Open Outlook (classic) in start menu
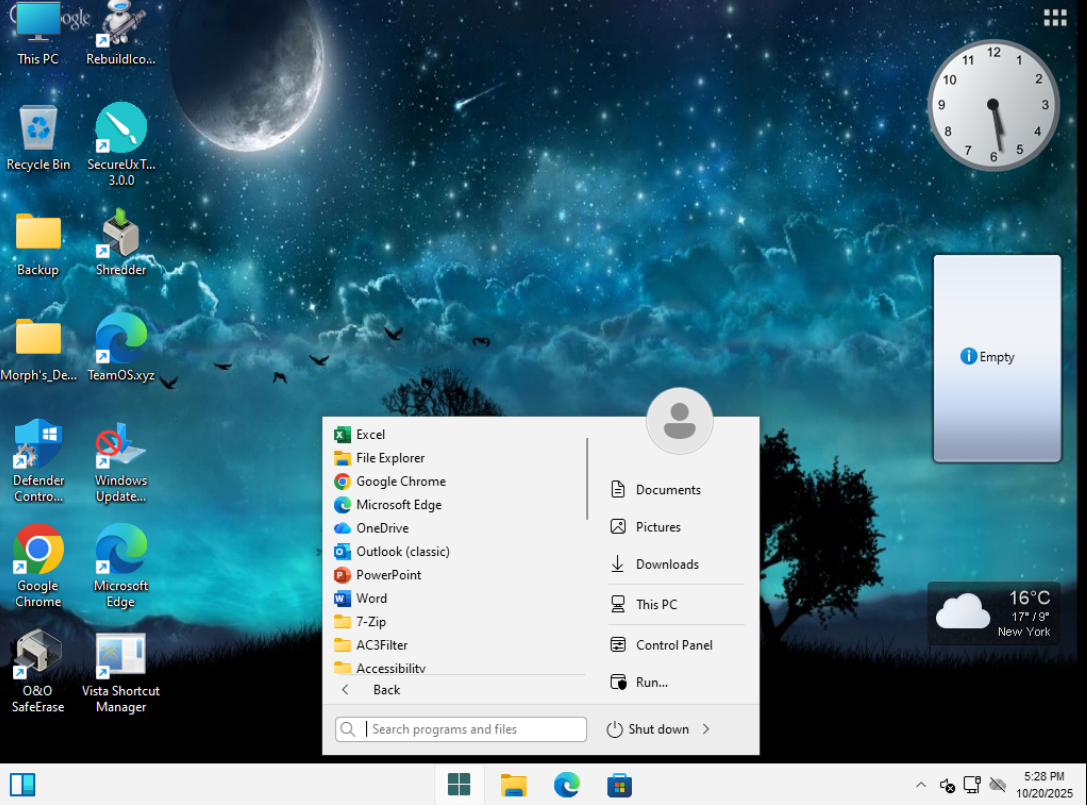Image resolution: width=1087 pixels, height=805 pixels. tap(402, 551)
